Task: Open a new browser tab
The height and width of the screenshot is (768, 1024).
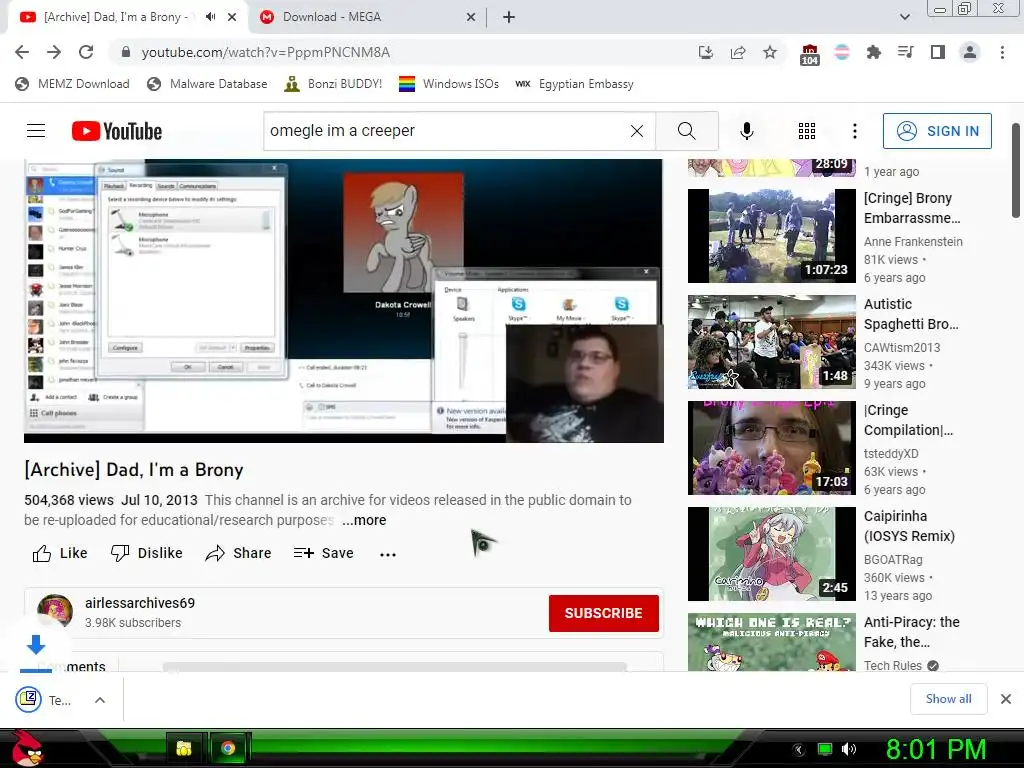Action: (x=509, y=17)
